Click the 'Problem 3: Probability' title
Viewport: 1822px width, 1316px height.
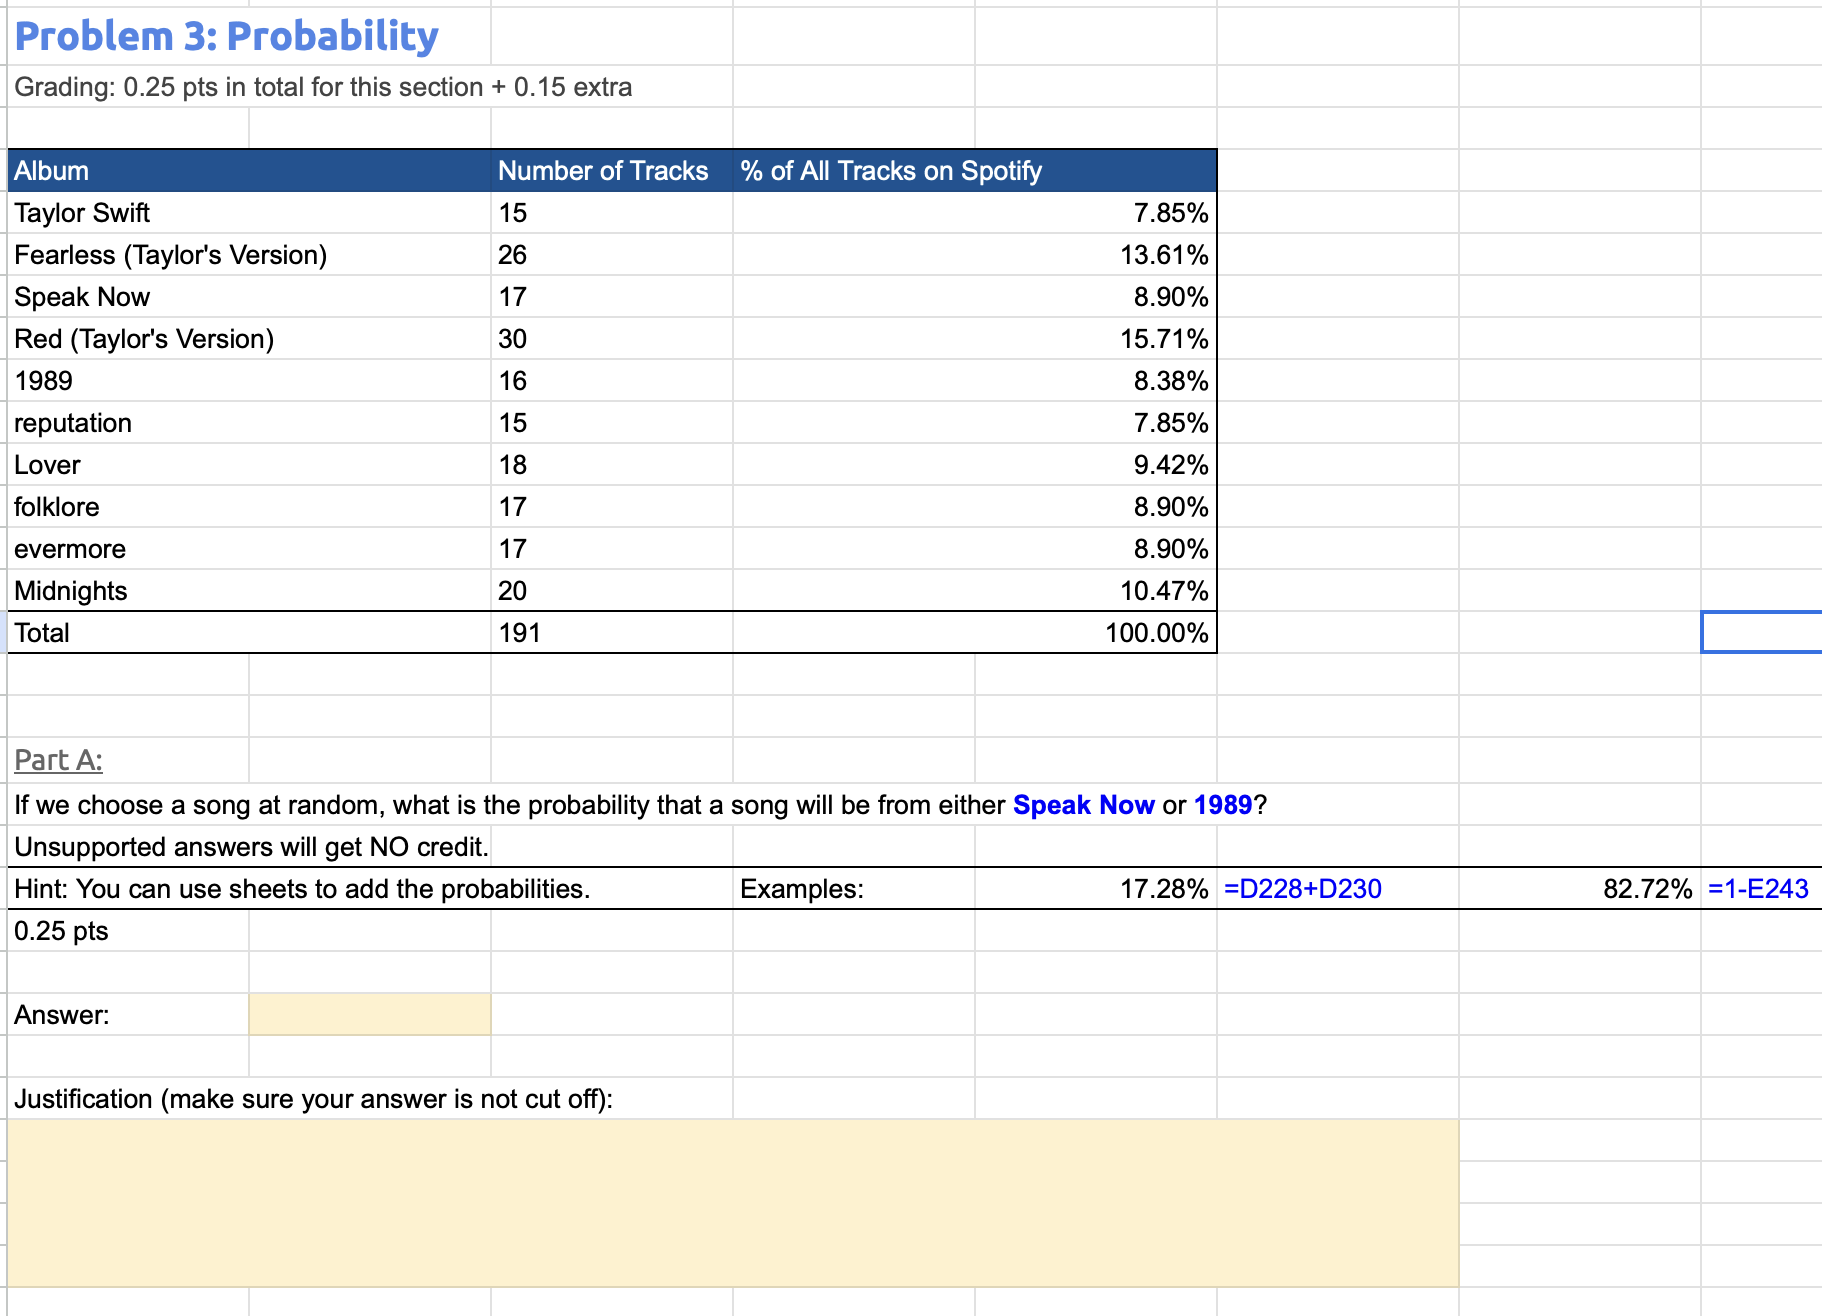(227, 37)
